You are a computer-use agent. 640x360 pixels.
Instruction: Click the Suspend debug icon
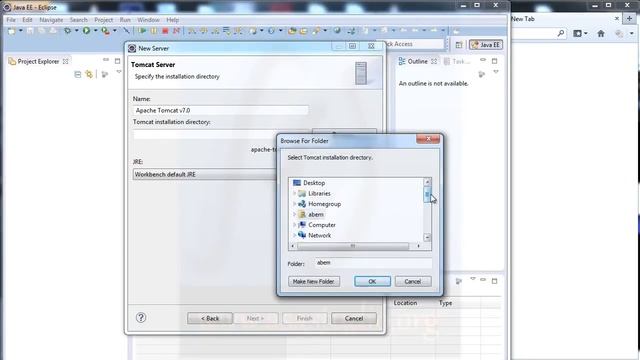(x=154, y=31)
